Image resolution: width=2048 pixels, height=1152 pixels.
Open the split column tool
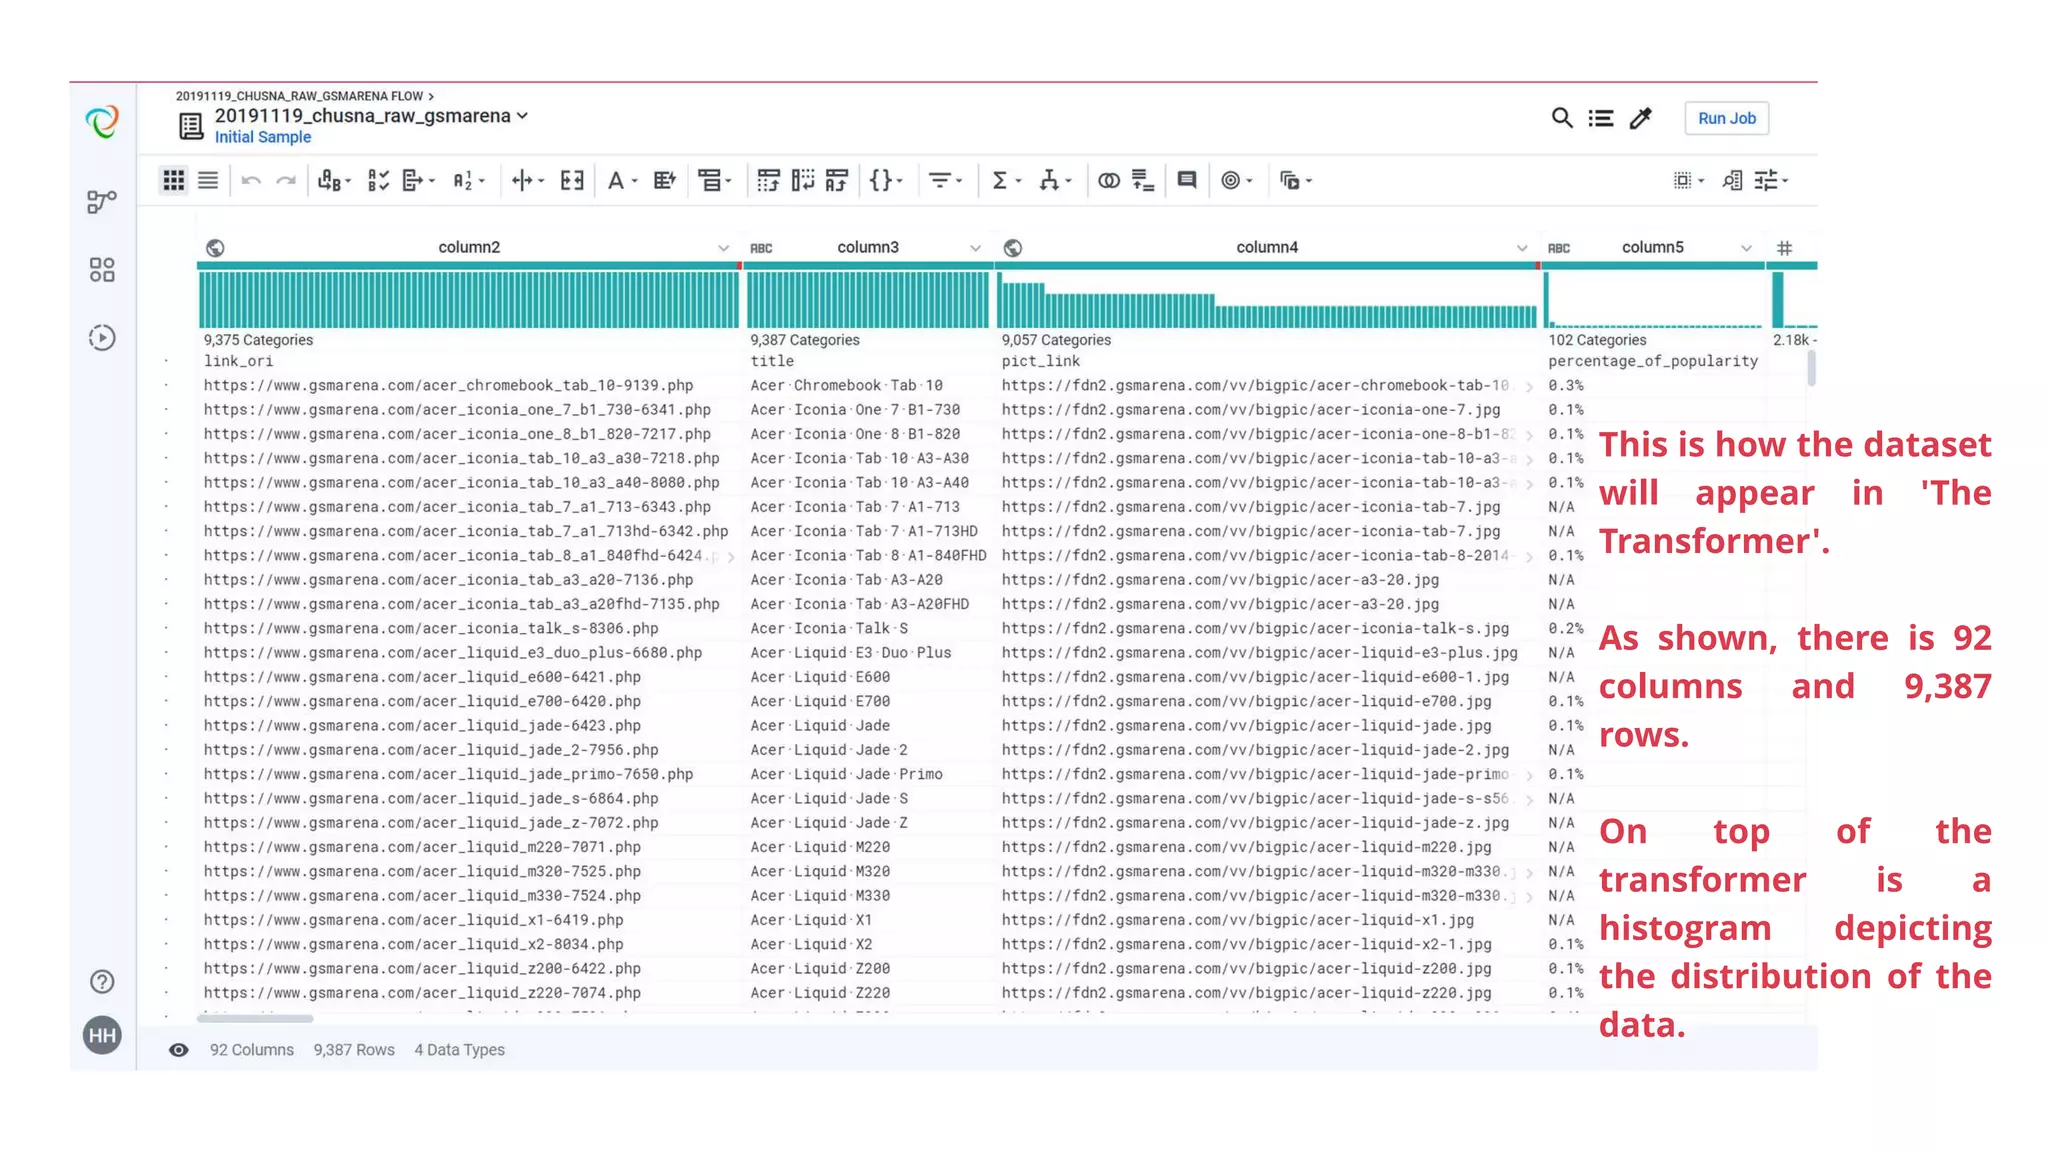(527, 180)
